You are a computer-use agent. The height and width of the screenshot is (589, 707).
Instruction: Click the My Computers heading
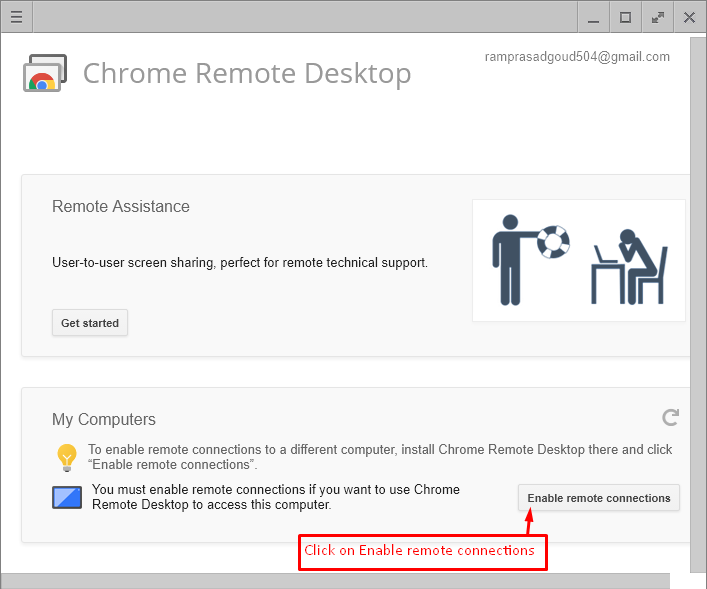104,419
